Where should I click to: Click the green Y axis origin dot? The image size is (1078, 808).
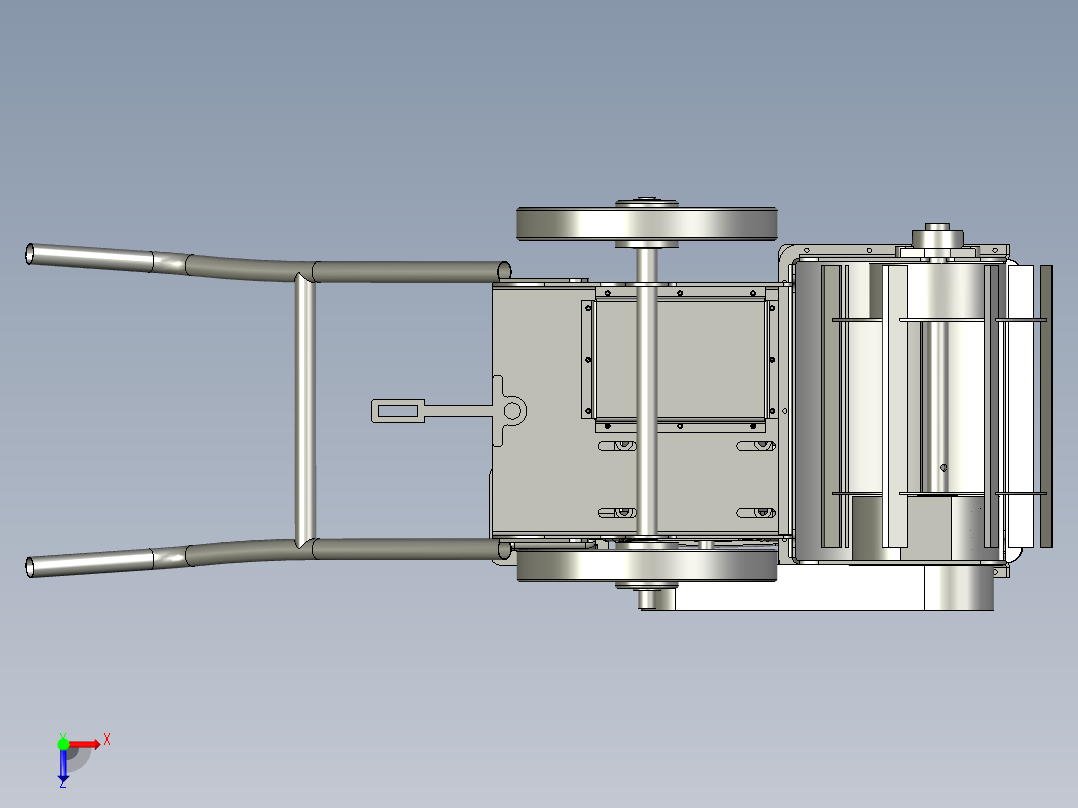coord(63,744)
